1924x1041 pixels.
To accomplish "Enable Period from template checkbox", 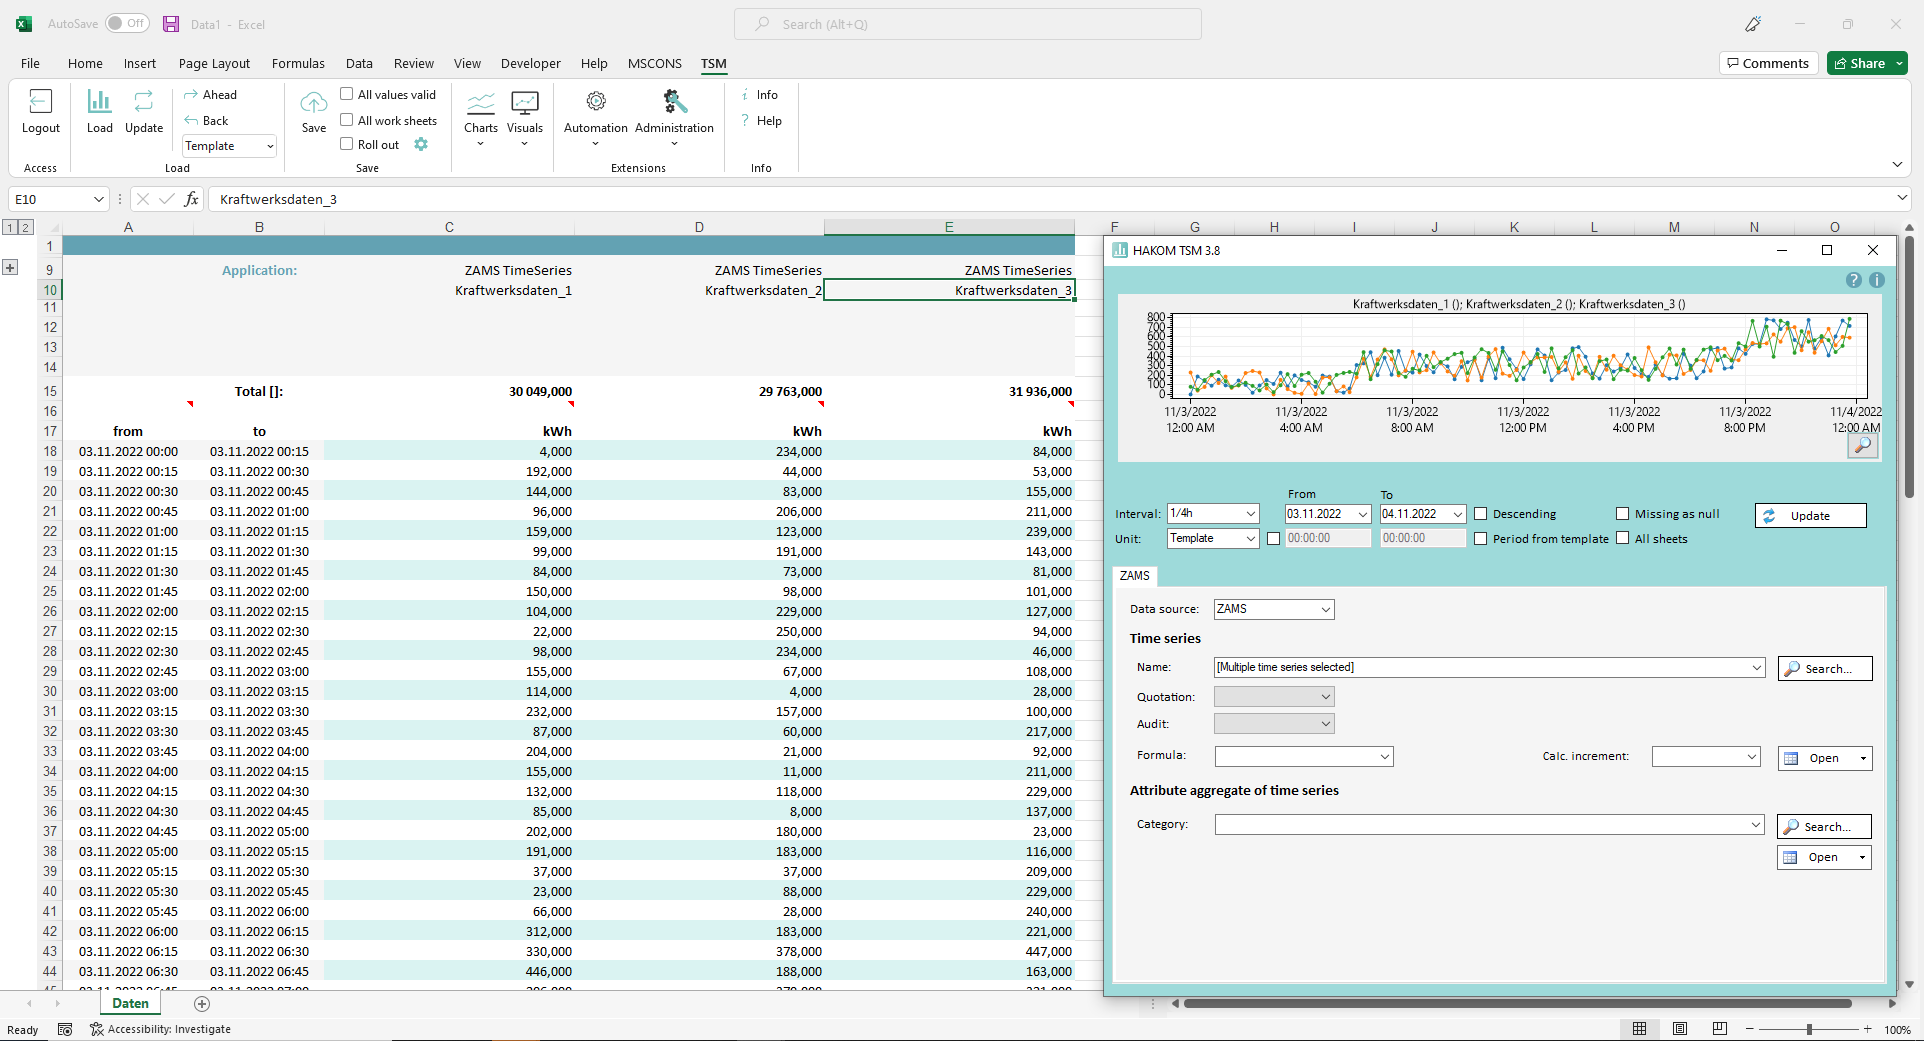I will coord(1481,539).
